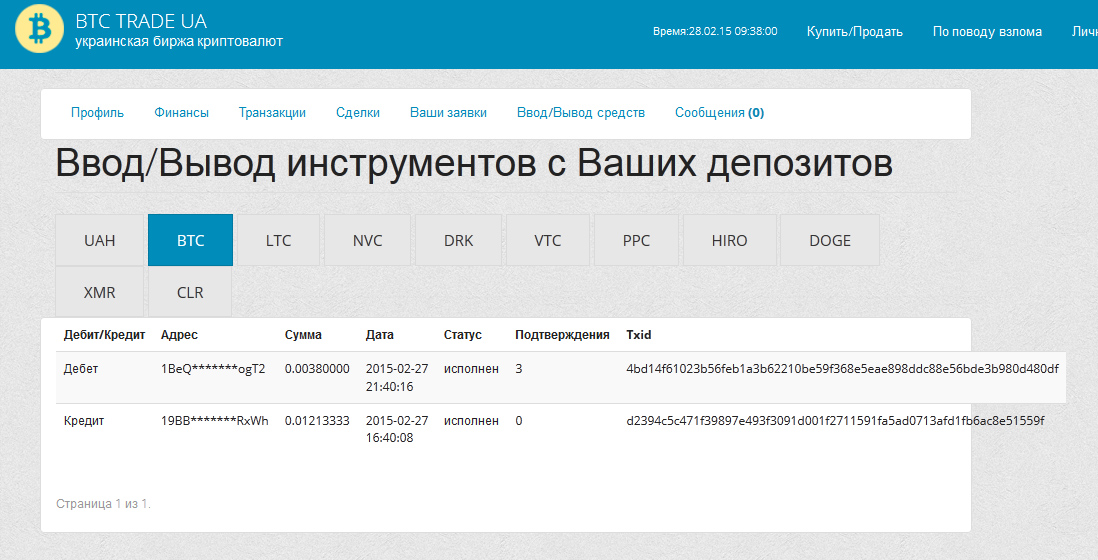
Task: Select the XMR currency tab
Action: [x=100, y=293]
